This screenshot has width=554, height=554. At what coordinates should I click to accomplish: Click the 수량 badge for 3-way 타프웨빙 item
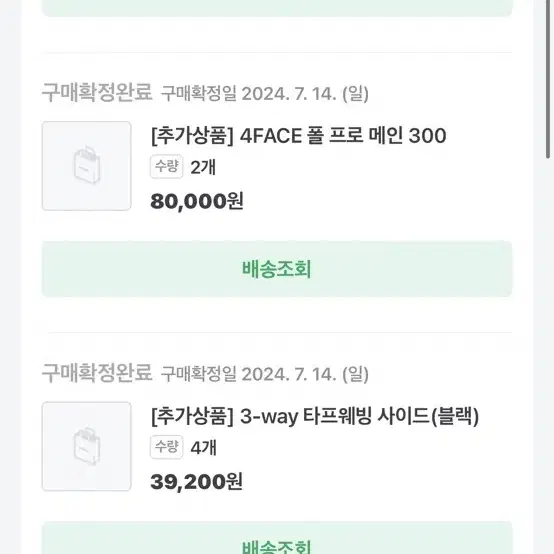(166, 447)
